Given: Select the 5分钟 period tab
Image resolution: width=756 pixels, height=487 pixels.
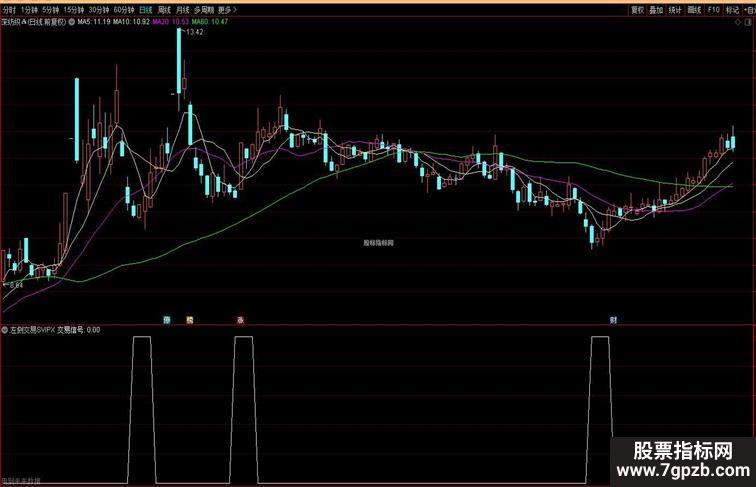Looking at the screenshot, I should pyautogui.click(x=50, y=10).
